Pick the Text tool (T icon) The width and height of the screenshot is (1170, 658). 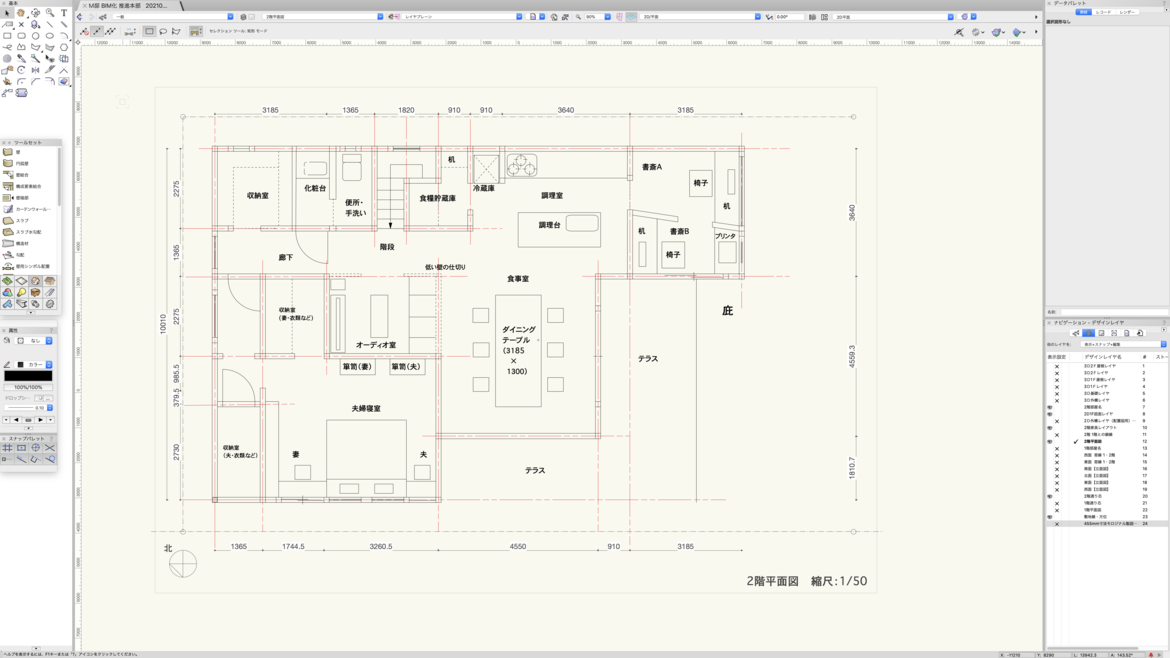tap(64, 13)
